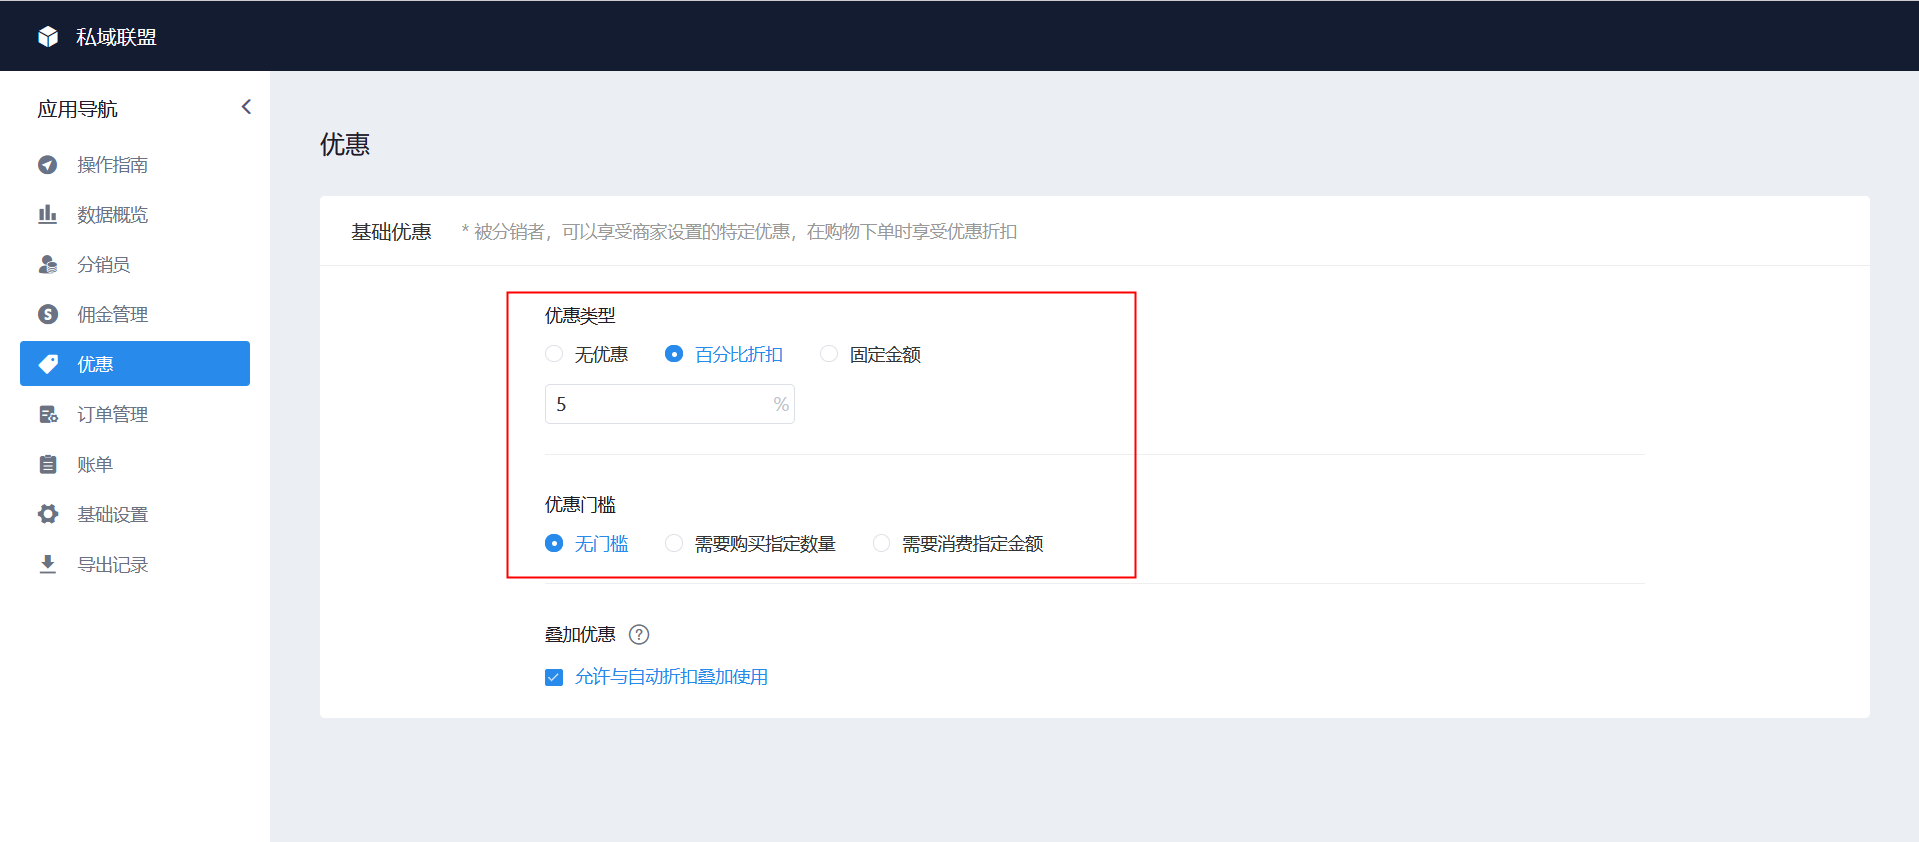Select 无门槛 threshold option

554,543
